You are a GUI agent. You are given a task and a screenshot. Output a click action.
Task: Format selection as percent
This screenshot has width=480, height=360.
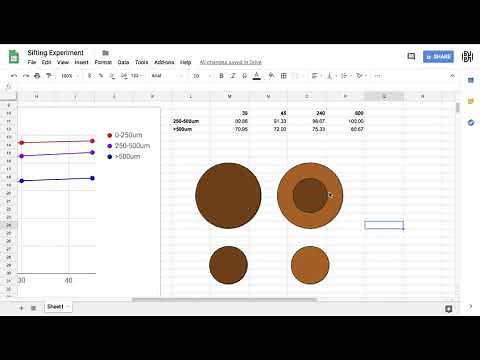(101, 76)
